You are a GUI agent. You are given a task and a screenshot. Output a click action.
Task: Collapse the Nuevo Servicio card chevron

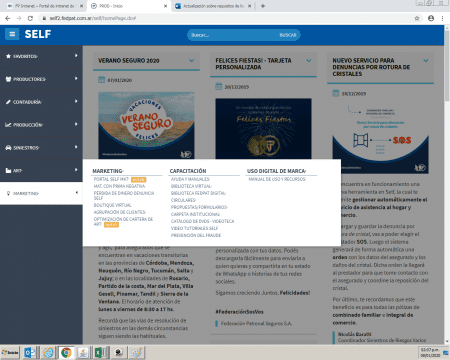click(x=426, y=61)
